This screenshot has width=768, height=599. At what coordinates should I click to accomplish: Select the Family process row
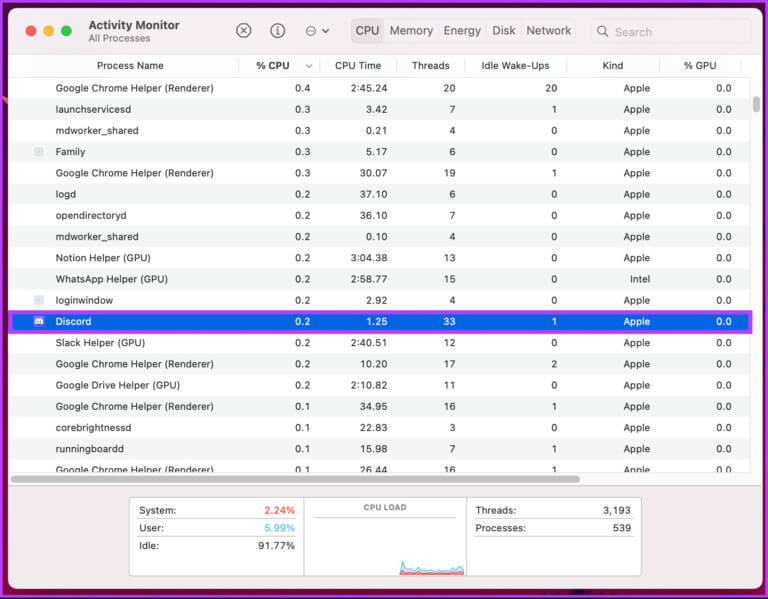[x=379, y=152]
